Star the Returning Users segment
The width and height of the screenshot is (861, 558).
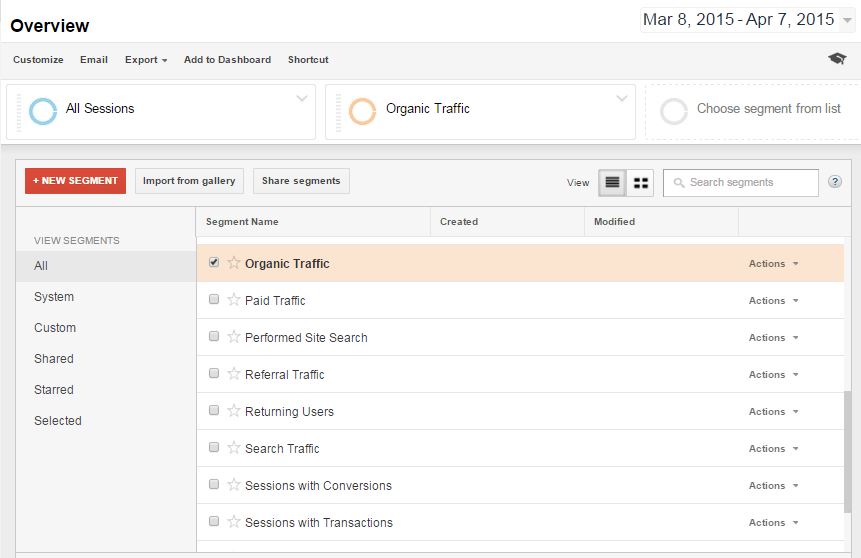pyautogui.click(x=234, y=411)
